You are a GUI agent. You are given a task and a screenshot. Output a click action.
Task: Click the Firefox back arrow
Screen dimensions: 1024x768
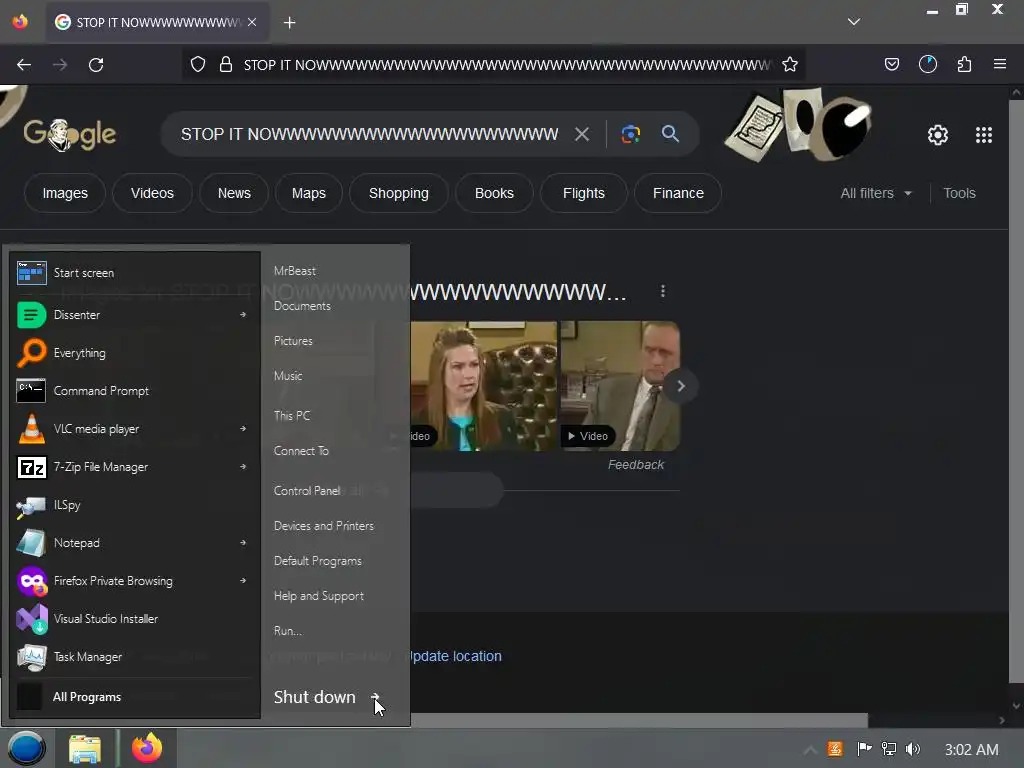(x=24, y=65)
